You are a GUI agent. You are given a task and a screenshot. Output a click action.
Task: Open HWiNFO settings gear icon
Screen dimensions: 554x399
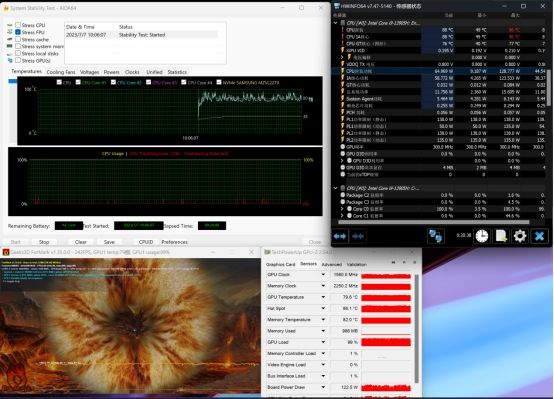[x=519, y=236]
